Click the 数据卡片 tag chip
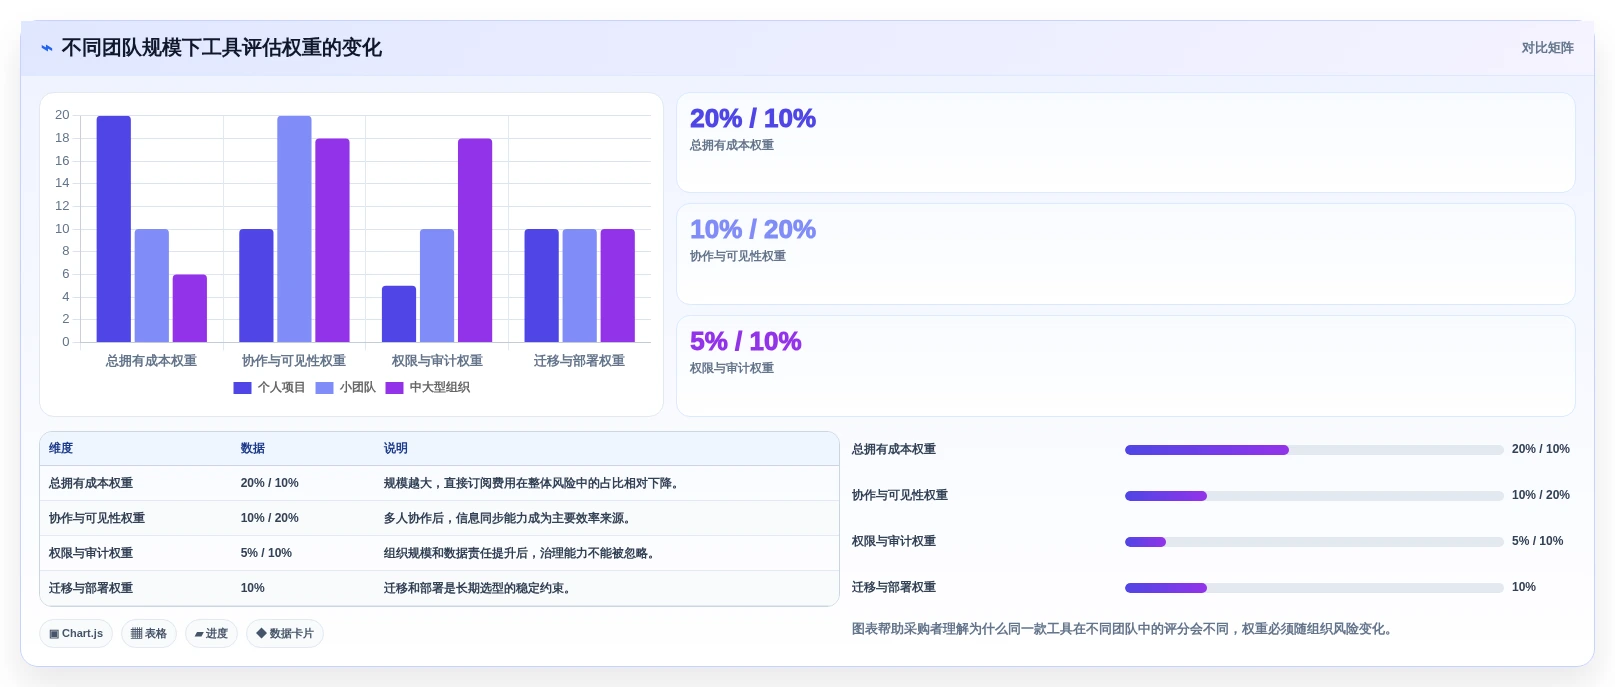This screenshot has width=1615, height=687. [285, 634]
